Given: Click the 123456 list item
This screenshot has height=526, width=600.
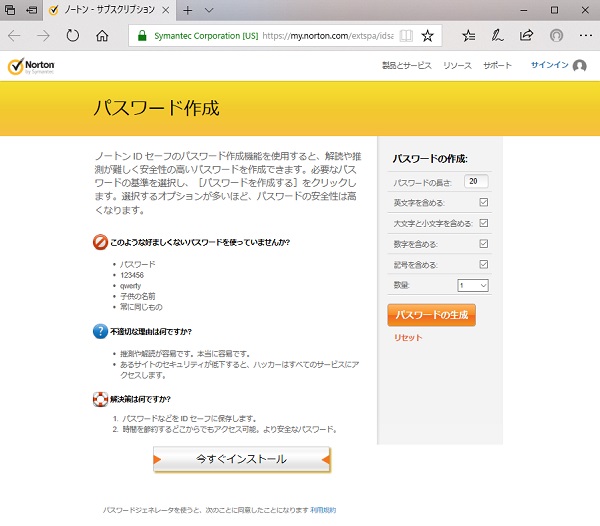Looking at the screenshot, I should click(132, 275).
